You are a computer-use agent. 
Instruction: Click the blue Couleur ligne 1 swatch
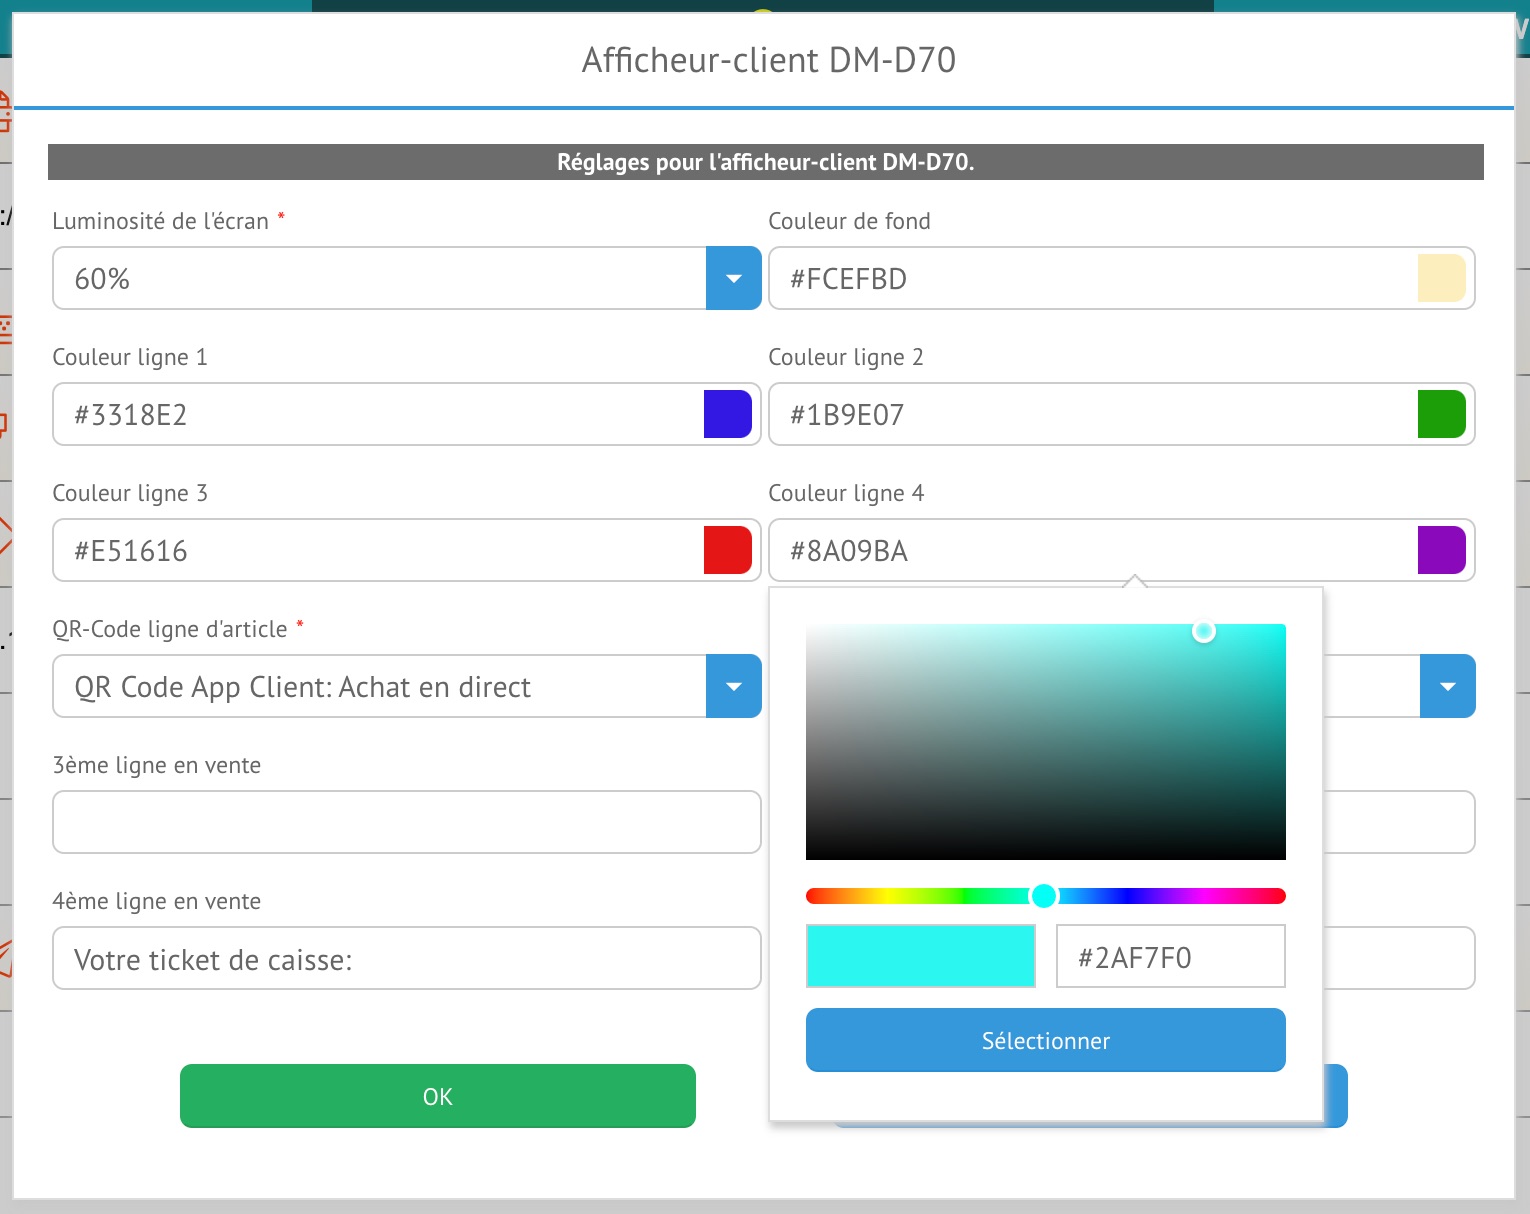click(x=727, y=415)
